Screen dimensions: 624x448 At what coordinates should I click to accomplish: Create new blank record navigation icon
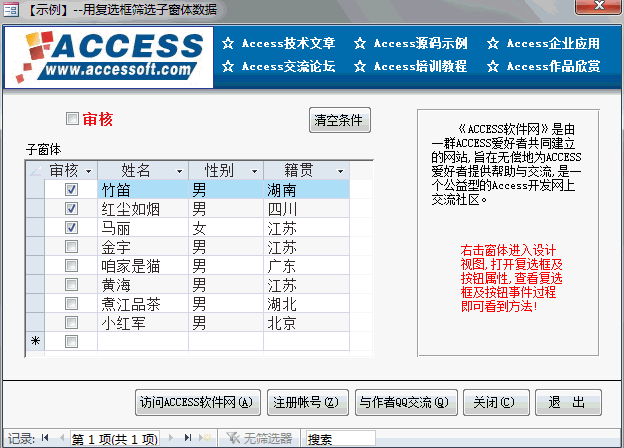pos(205,438)
